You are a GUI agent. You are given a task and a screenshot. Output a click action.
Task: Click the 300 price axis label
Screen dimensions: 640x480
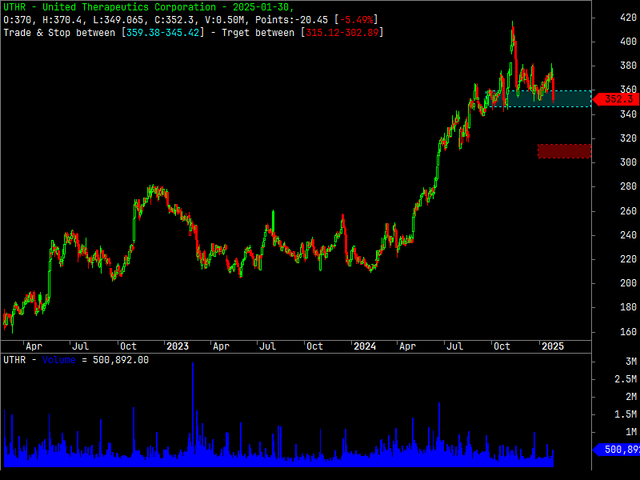tap(628, 162)
